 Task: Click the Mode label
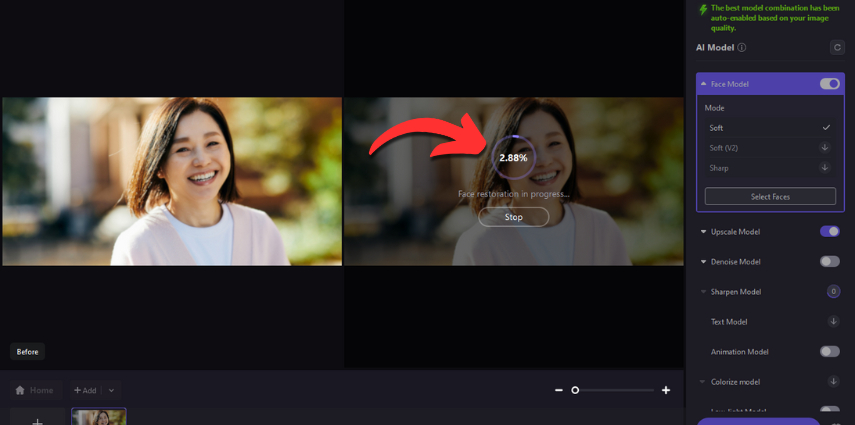(714, 108)
